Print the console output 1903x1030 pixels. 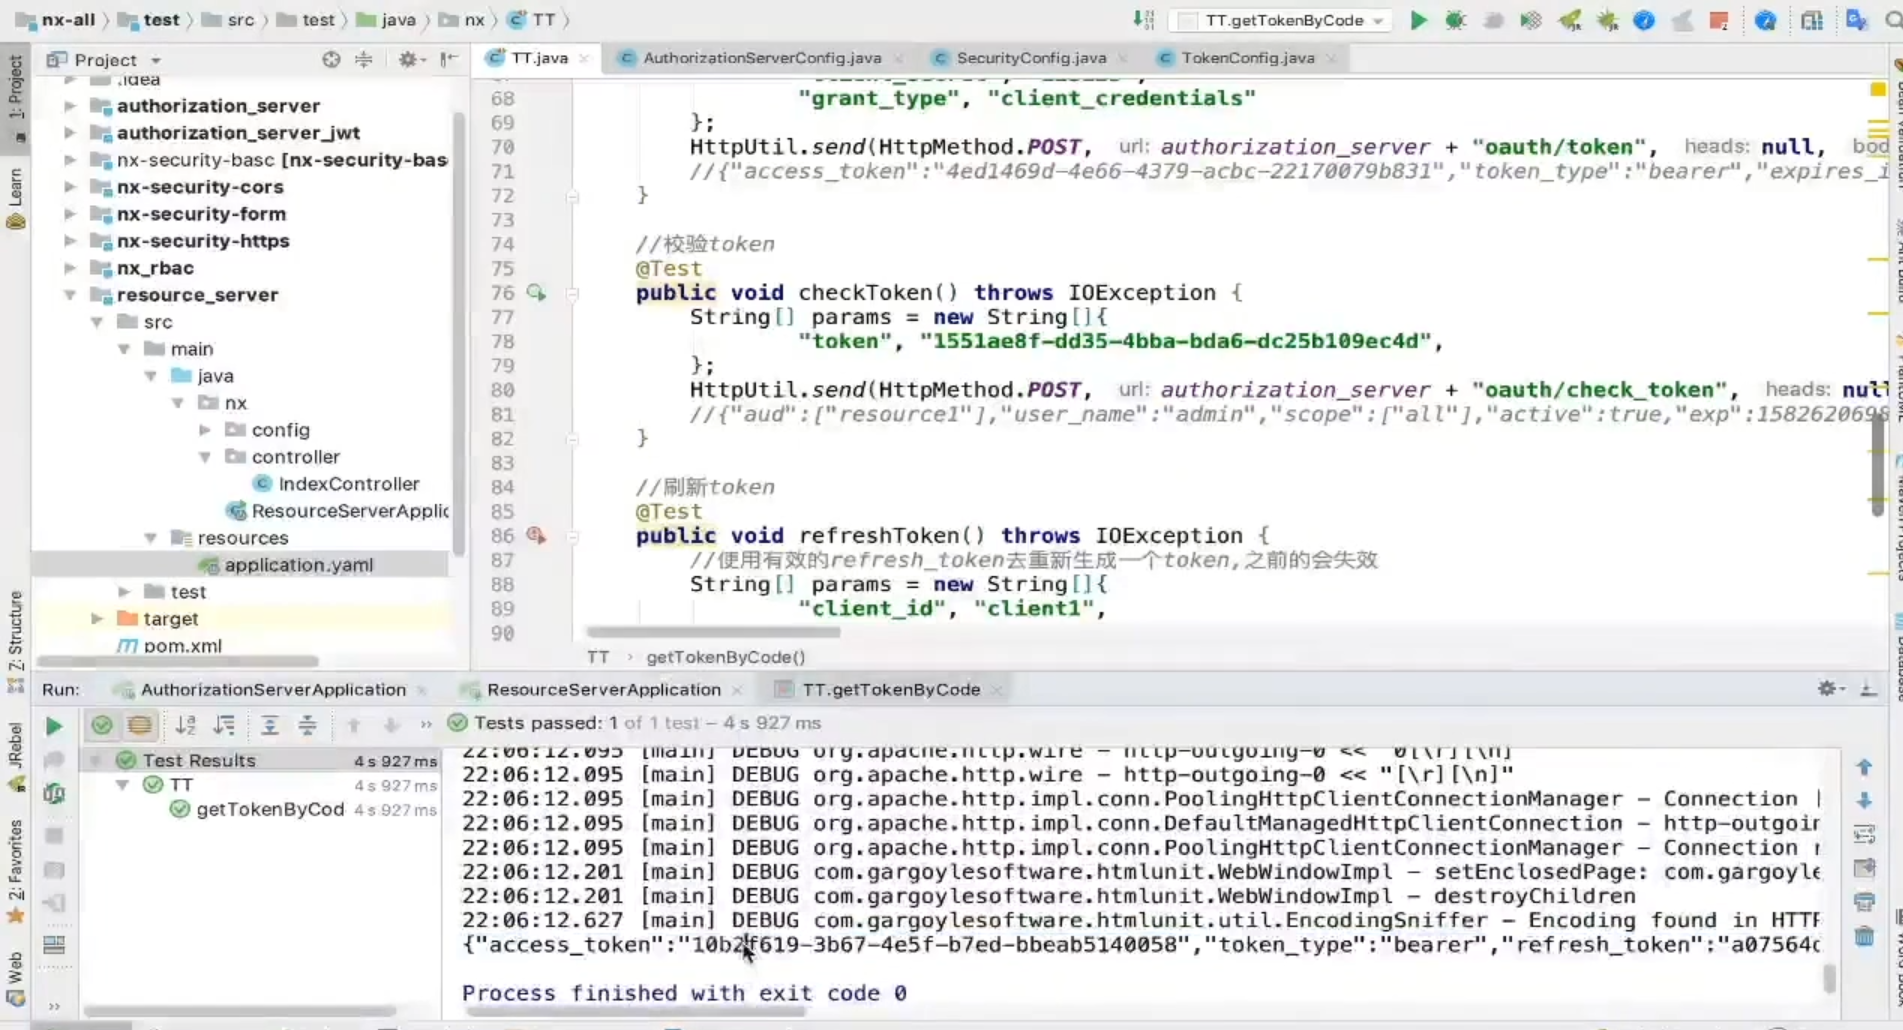(1864, 902)
